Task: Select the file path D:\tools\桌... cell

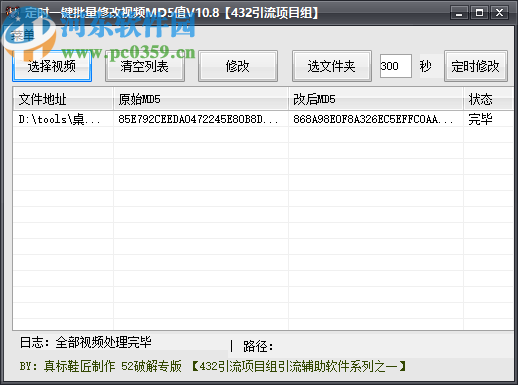Action: (x=63, y=119)
